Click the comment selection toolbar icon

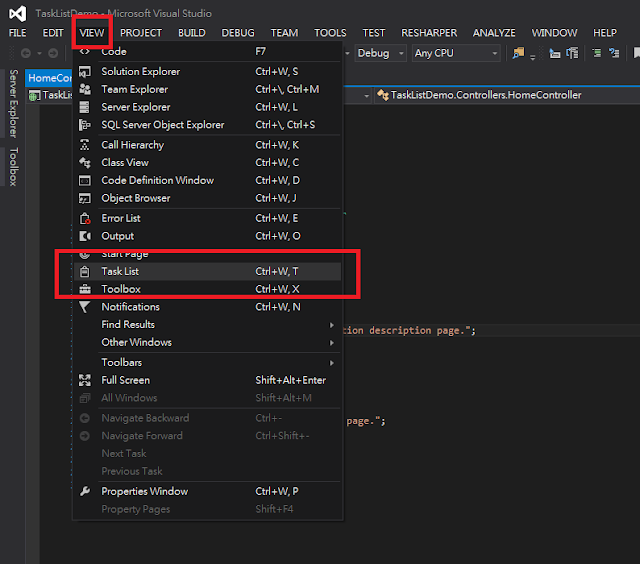tap(597, 53)
